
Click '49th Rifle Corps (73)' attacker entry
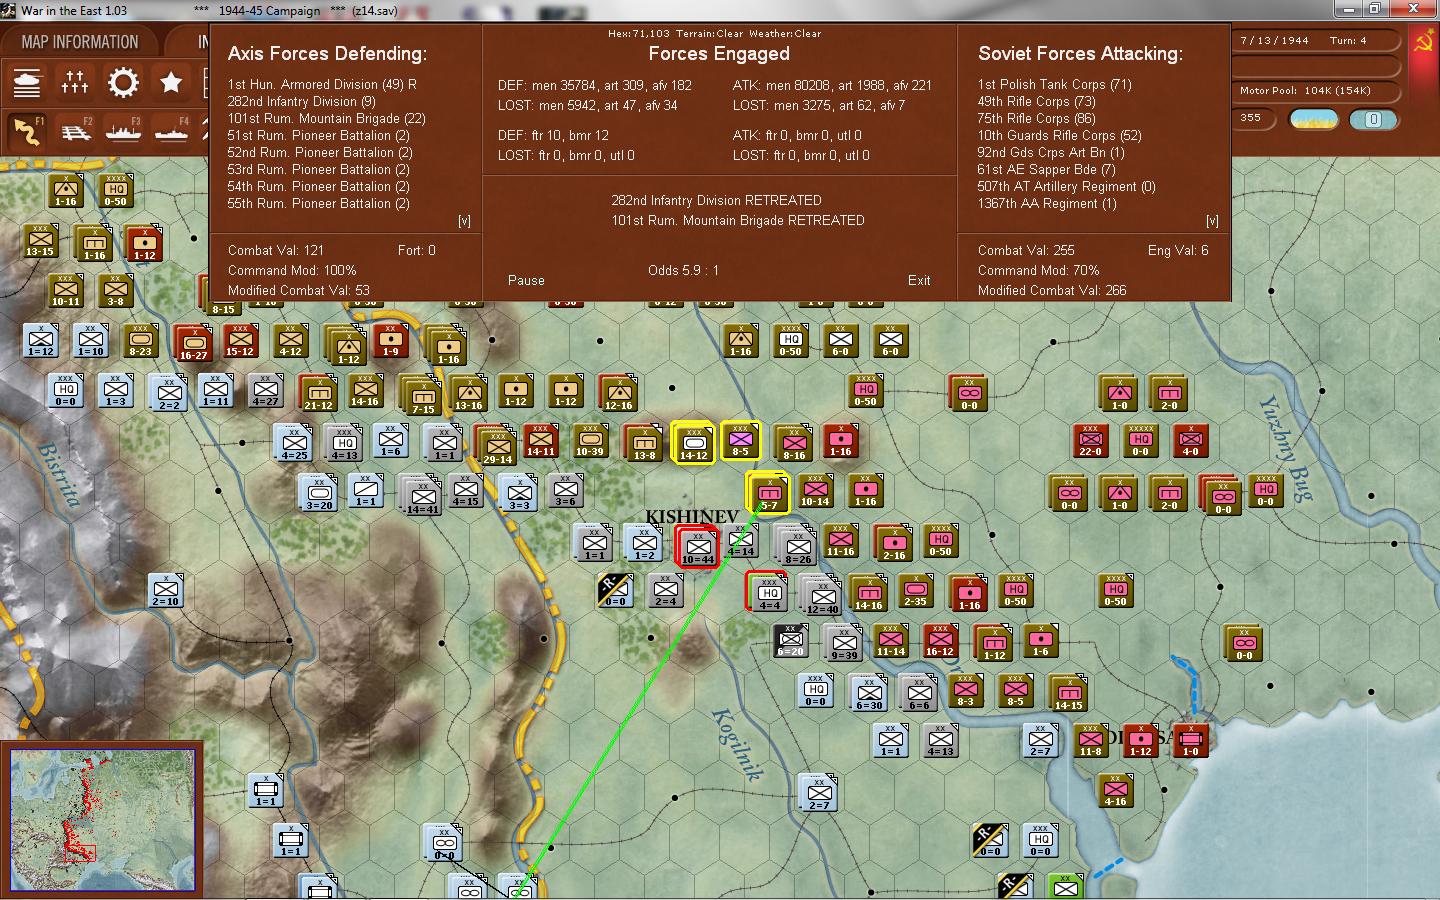coord(1037,102)
